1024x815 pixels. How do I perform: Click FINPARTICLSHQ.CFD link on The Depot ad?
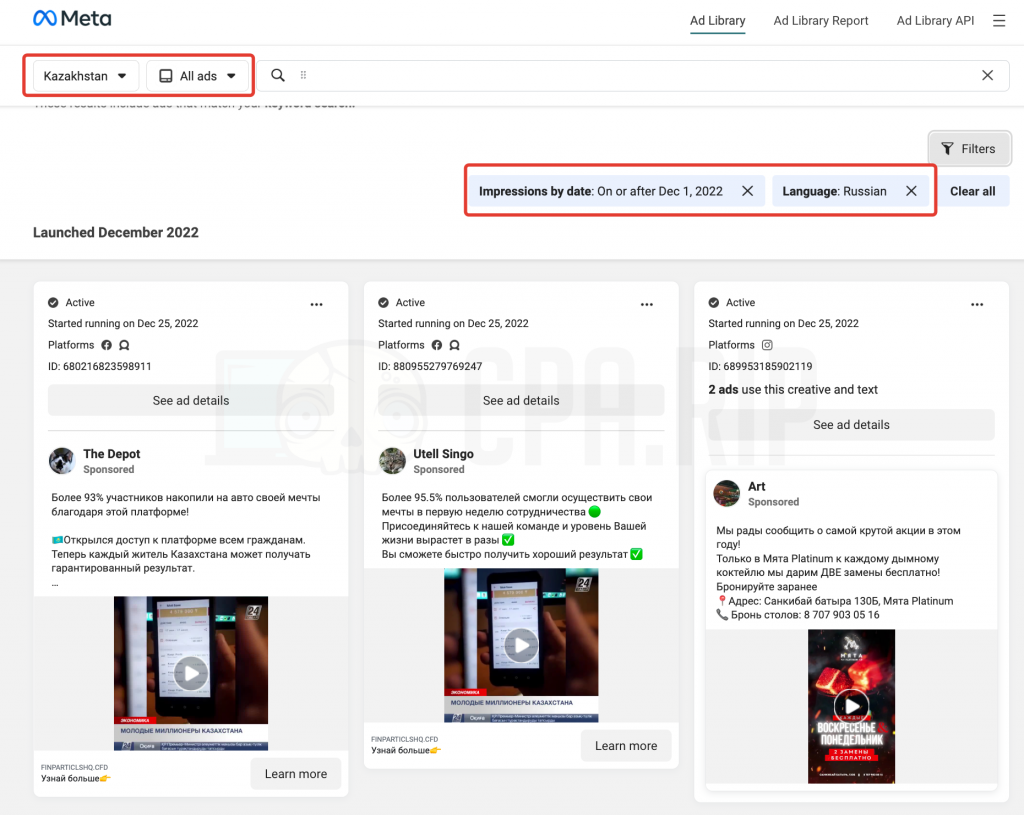[x=74, y=767]
